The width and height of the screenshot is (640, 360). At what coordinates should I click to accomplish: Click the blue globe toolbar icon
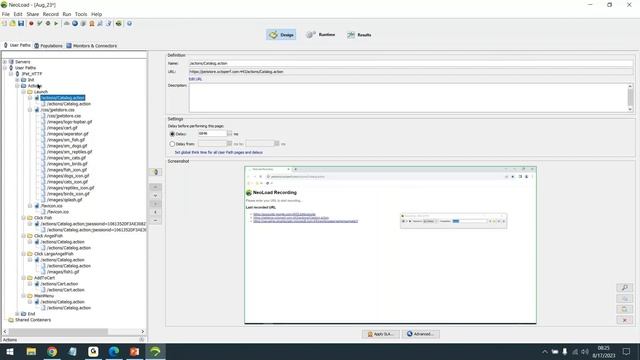(x=75, y=24)
